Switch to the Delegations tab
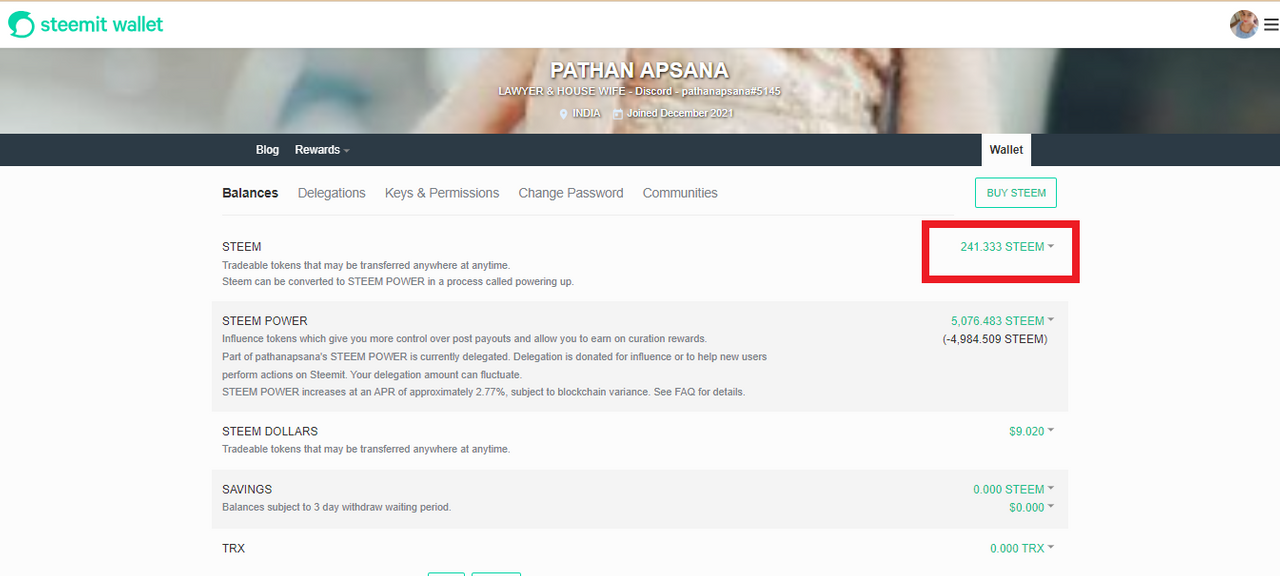Screen dimensions: 1280x576 pyautogui.click(x=331, y=193)
